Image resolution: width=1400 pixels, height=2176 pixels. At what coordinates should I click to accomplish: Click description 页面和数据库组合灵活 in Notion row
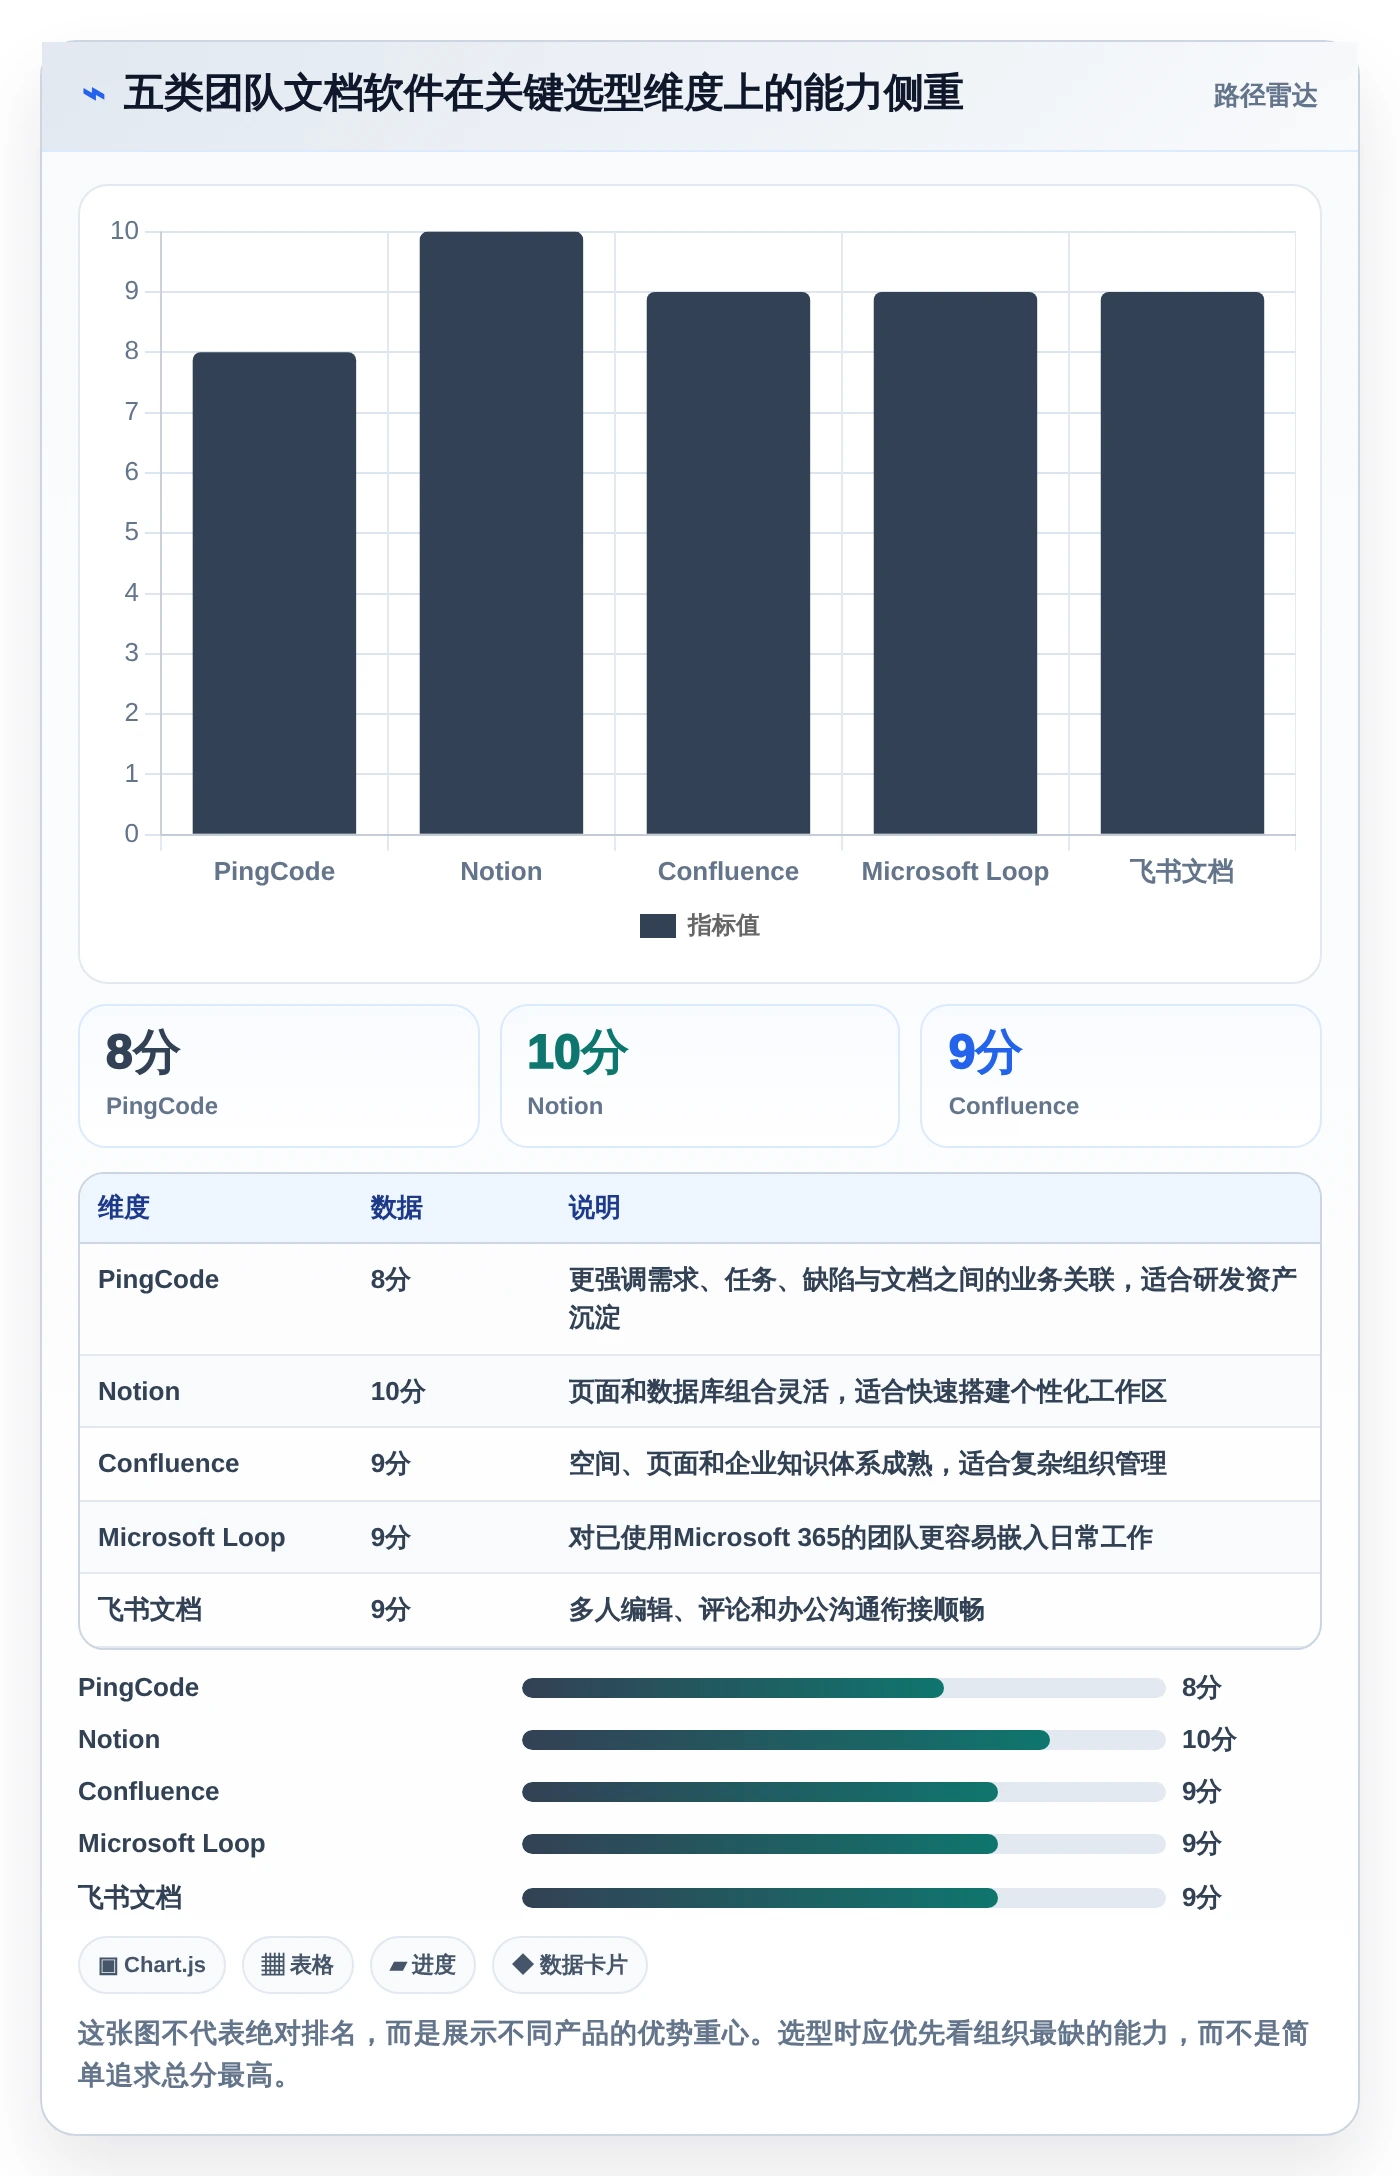(867, 1392)
